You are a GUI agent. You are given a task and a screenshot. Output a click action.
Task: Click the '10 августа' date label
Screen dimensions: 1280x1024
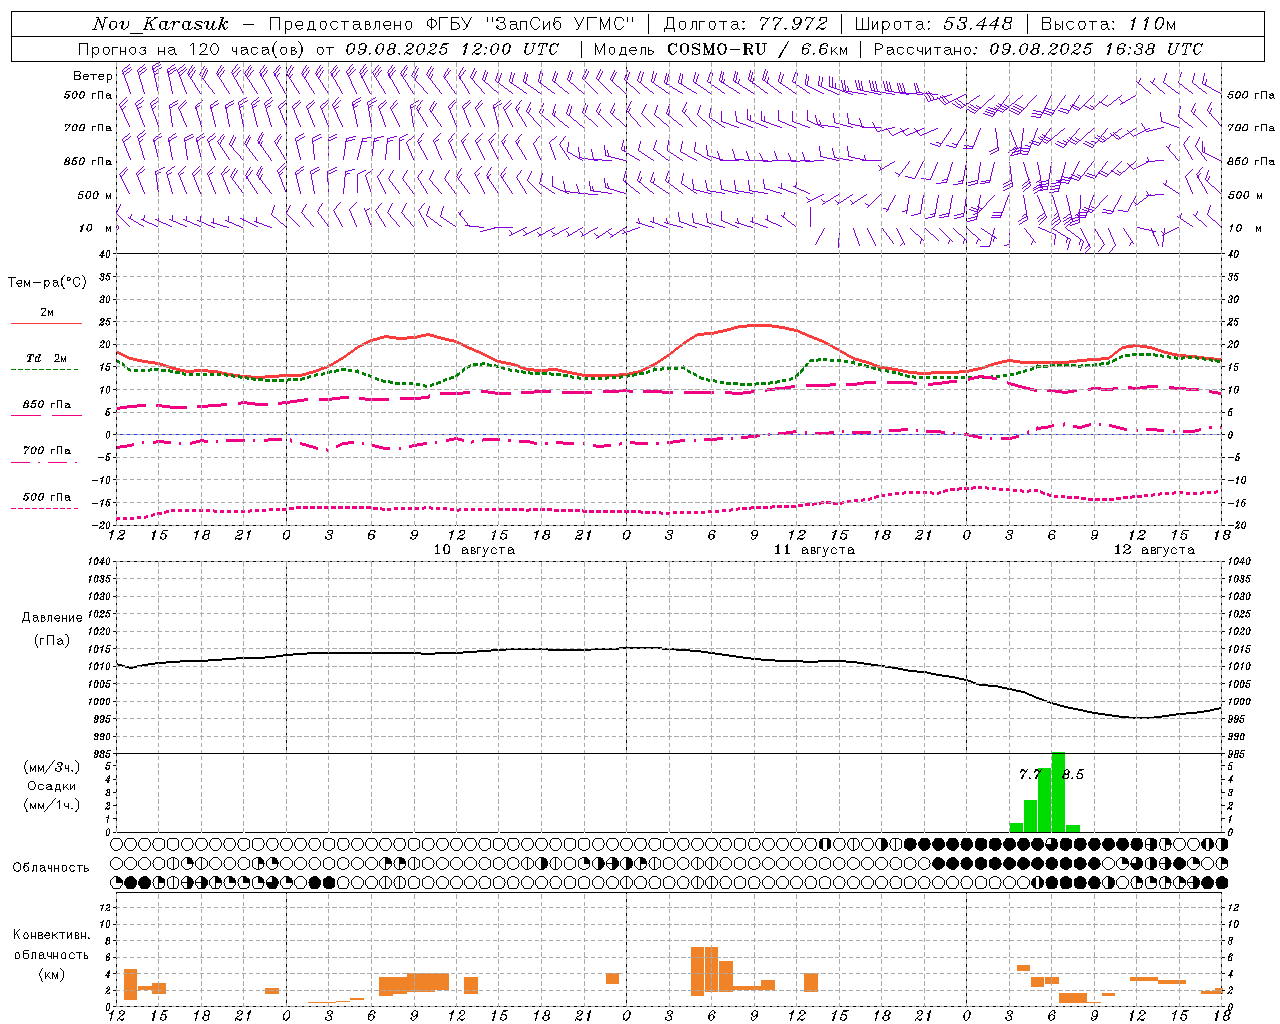coord(474,550)
